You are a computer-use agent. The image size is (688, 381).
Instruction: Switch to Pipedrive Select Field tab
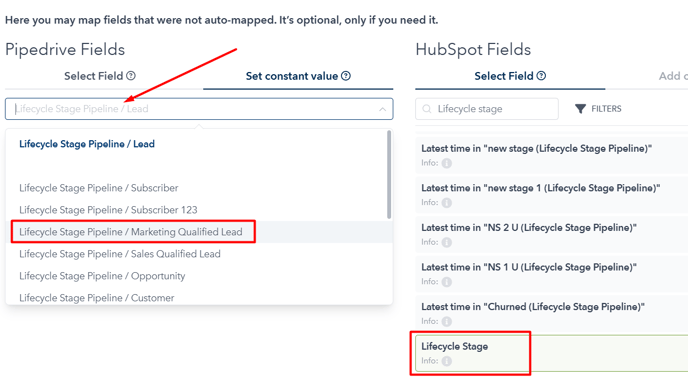tap(100, 76)
